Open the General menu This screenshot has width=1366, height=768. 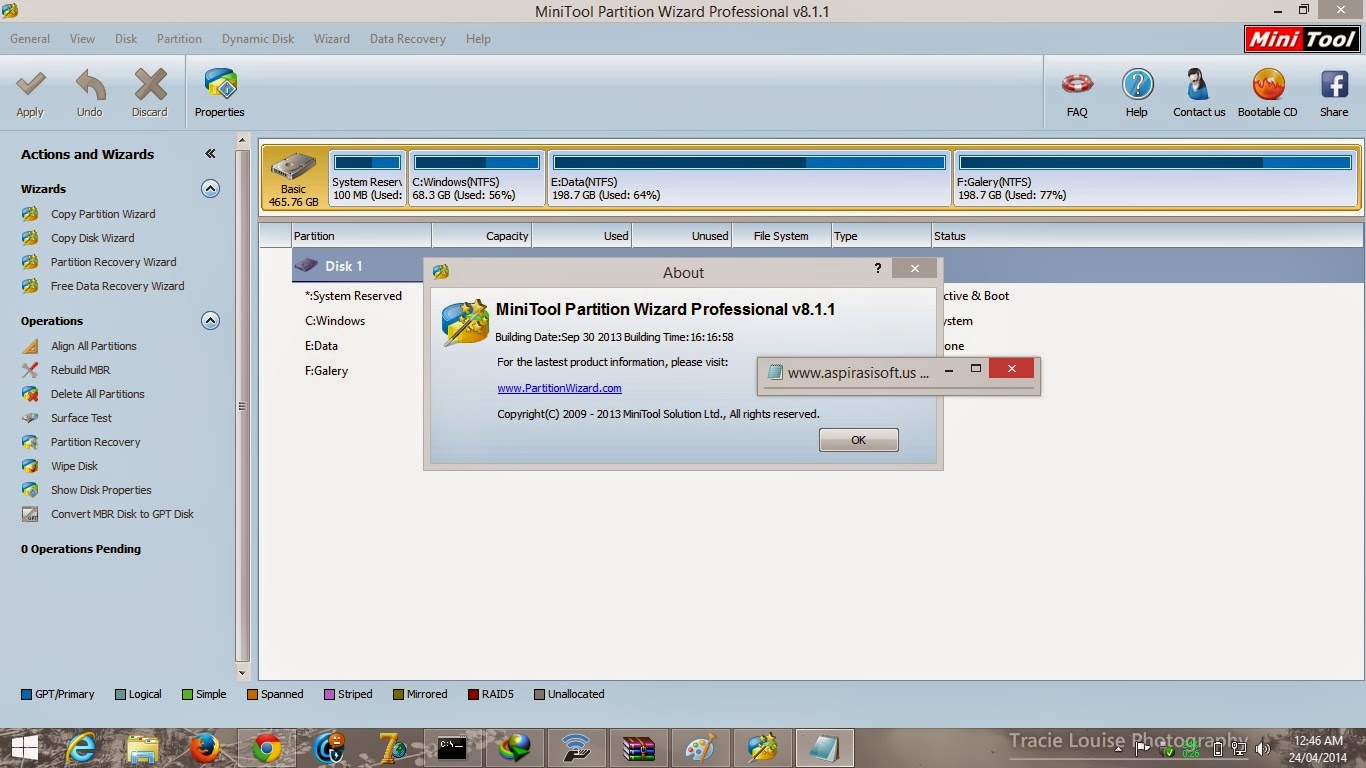[30, 39]
